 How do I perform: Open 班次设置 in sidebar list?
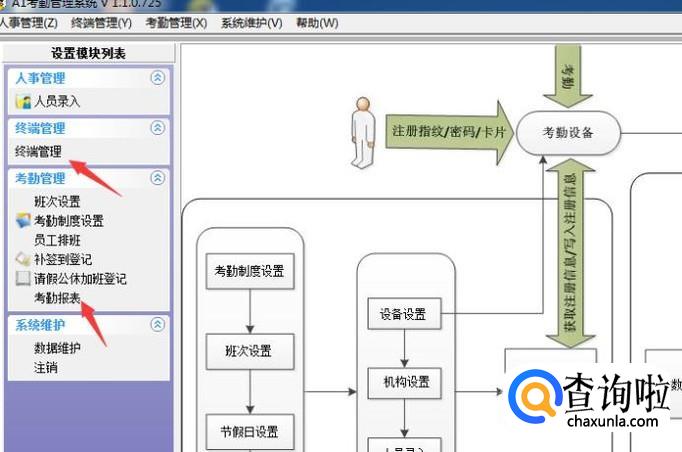[x=57, y=201]
